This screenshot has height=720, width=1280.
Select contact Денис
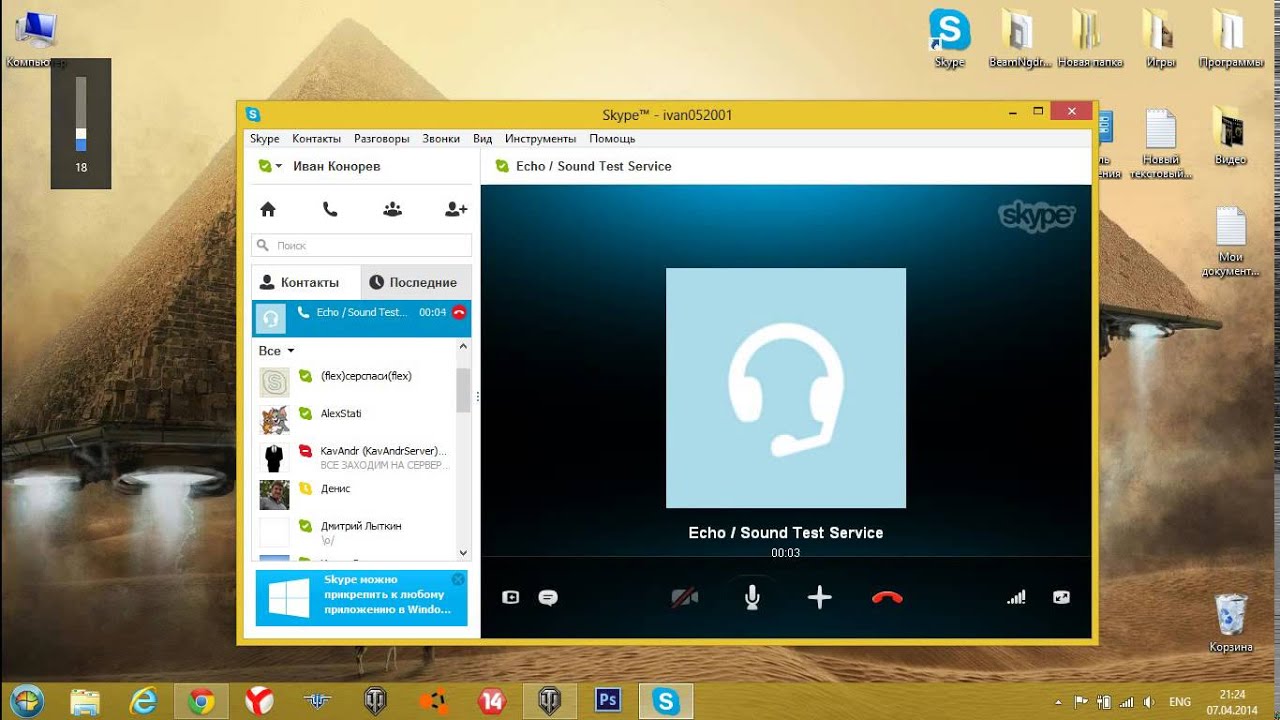tap(355, 494)
